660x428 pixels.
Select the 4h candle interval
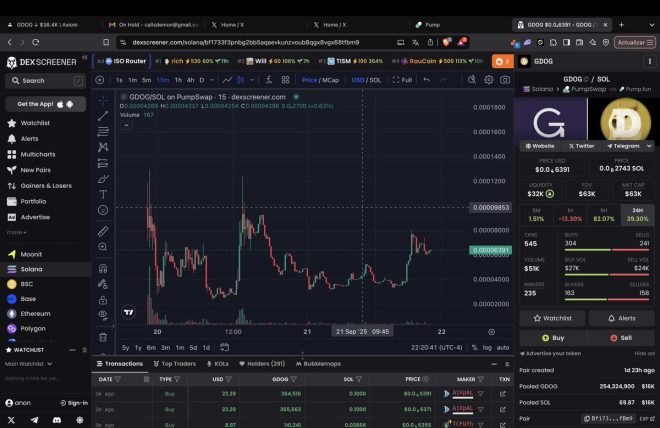coord(190,80)
